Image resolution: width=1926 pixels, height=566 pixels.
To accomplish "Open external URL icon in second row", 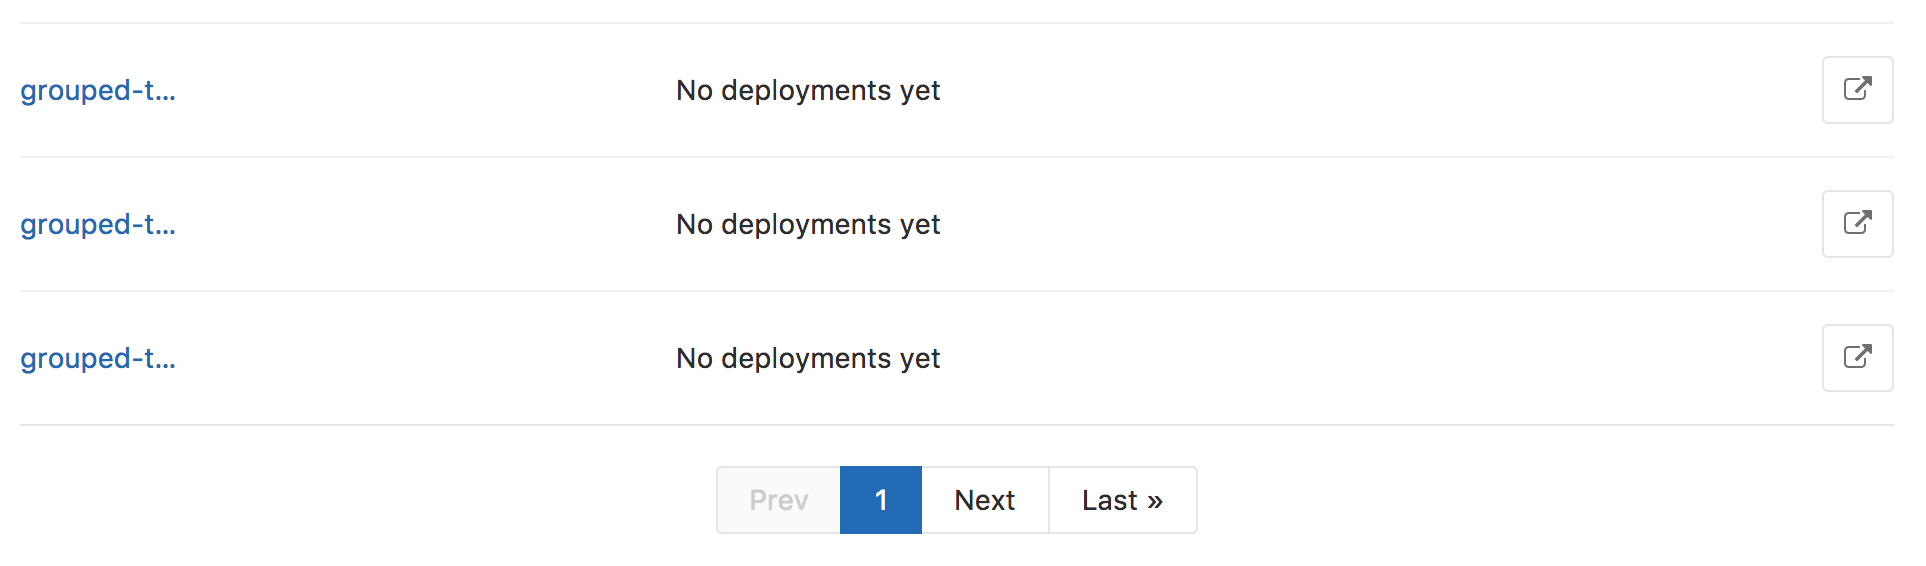I will (1857, 224).
